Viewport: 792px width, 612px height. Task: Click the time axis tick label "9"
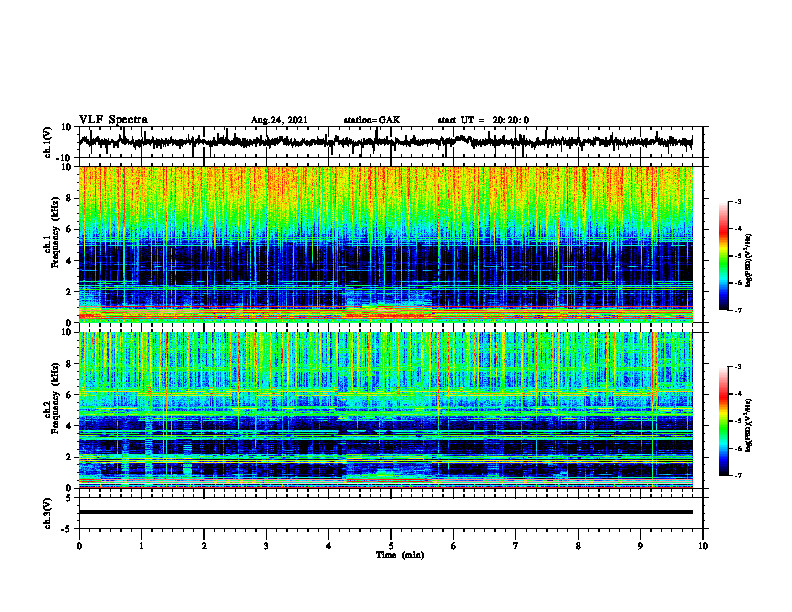640,546
